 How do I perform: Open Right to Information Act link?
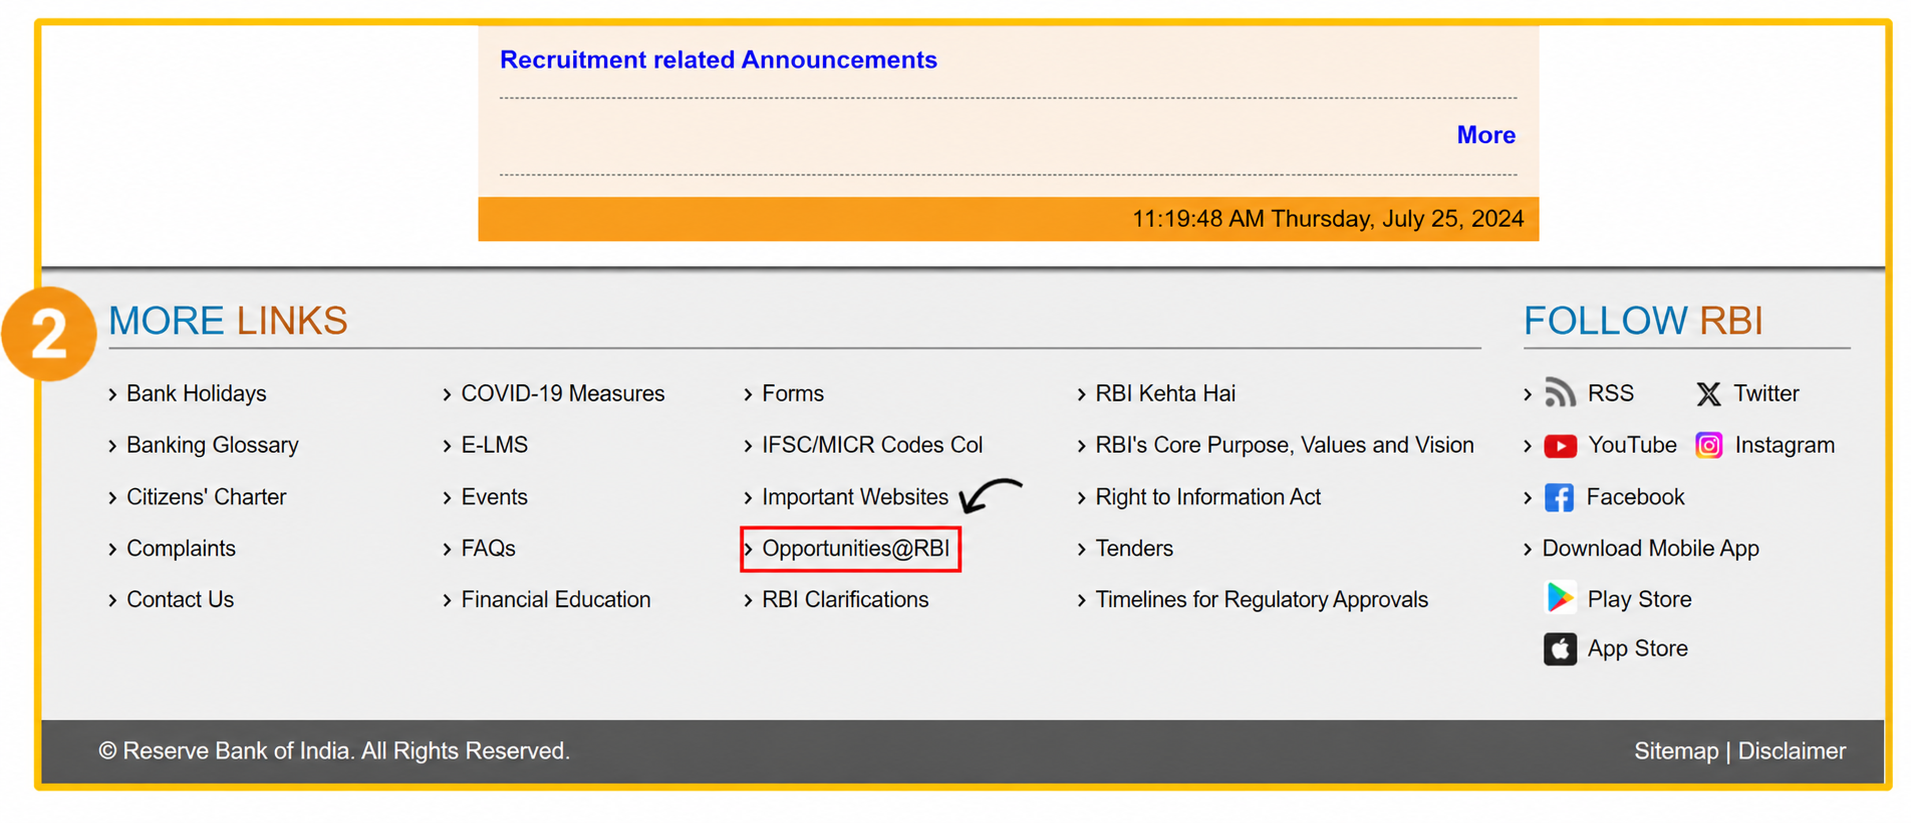pyautogui.click(x=1208, y=497)
